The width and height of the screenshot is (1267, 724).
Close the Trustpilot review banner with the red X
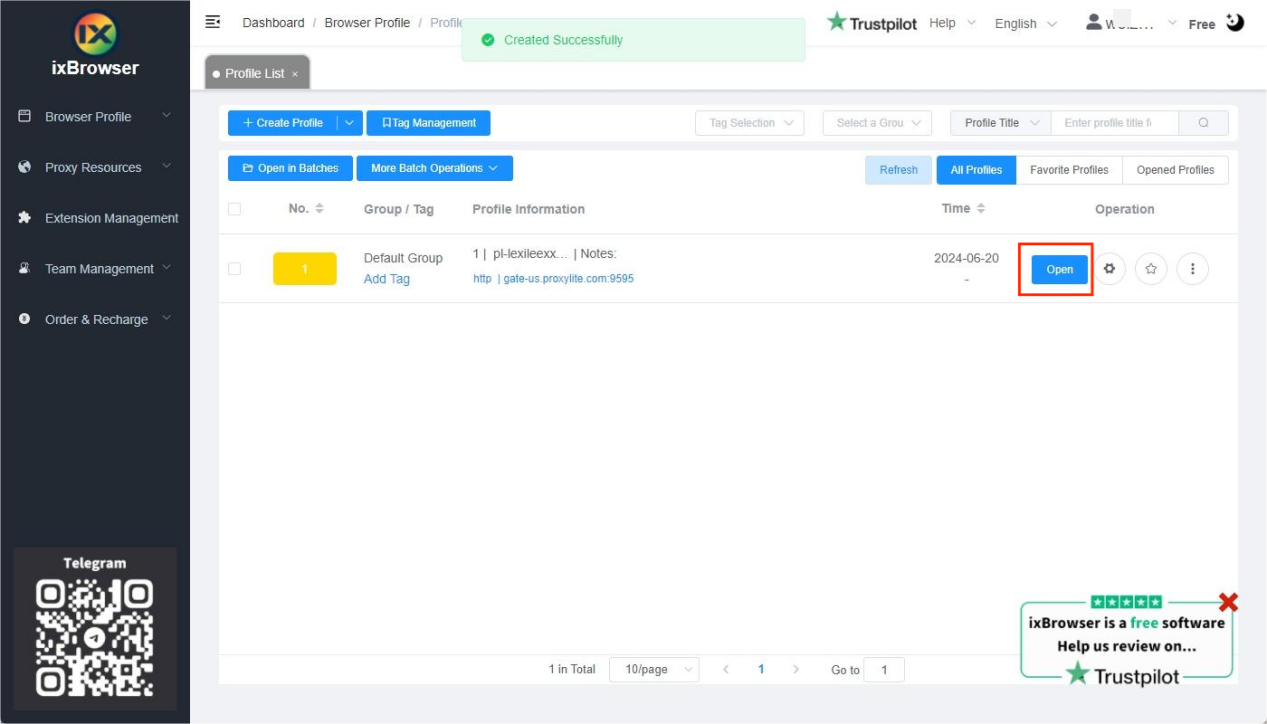pos(1229,602)
